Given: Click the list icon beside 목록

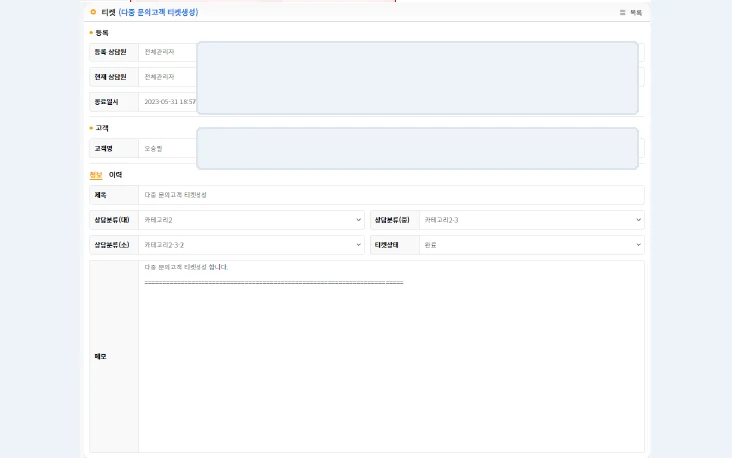Looking at the screenshot, I should pos(622,13).
